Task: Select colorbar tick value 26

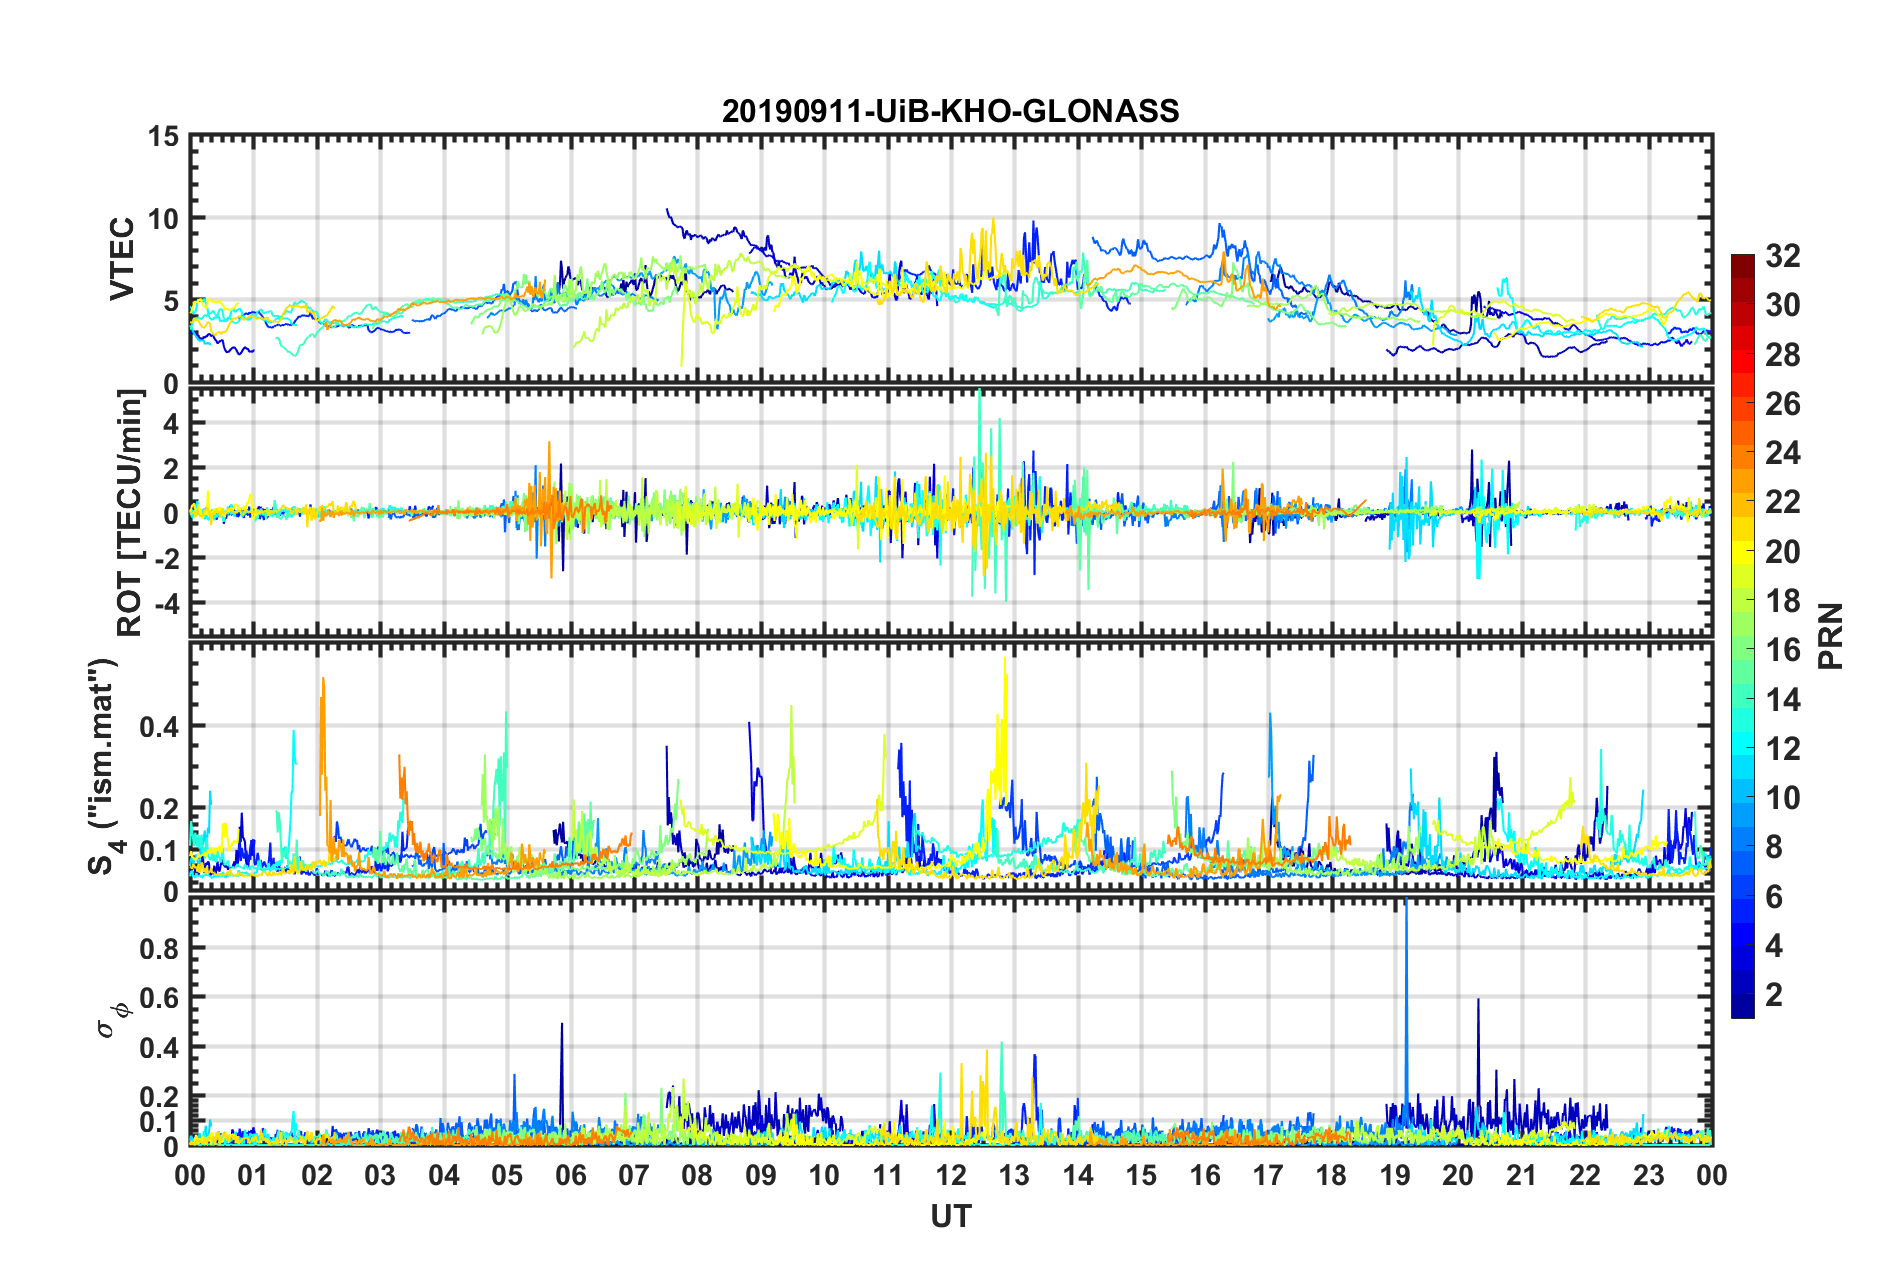Action: [1782, 404]
